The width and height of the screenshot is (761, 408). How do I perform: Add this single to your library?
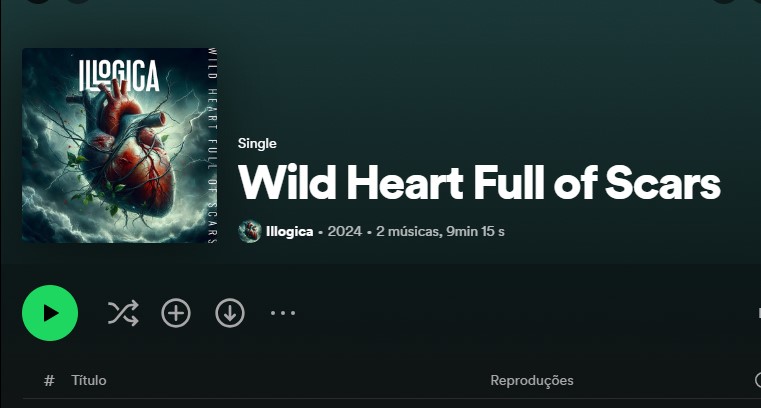tap(176, 313)
